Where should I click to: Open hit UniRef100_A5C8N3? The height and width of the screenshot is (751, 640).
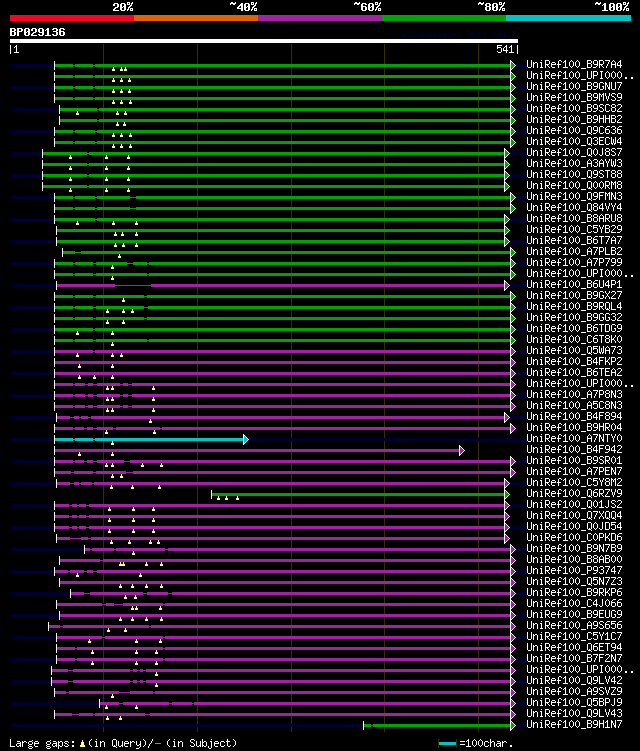pos(574,406)
